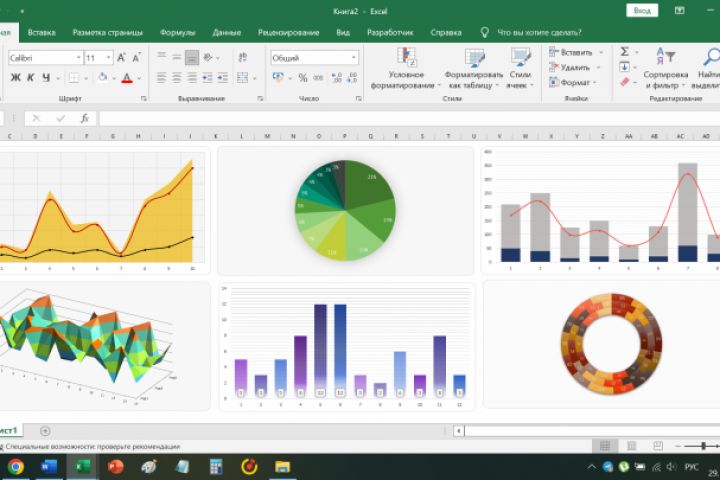Open Chrome from the taskbar
The width and height of the screenshot is (720, 480).
pos(15,467)
